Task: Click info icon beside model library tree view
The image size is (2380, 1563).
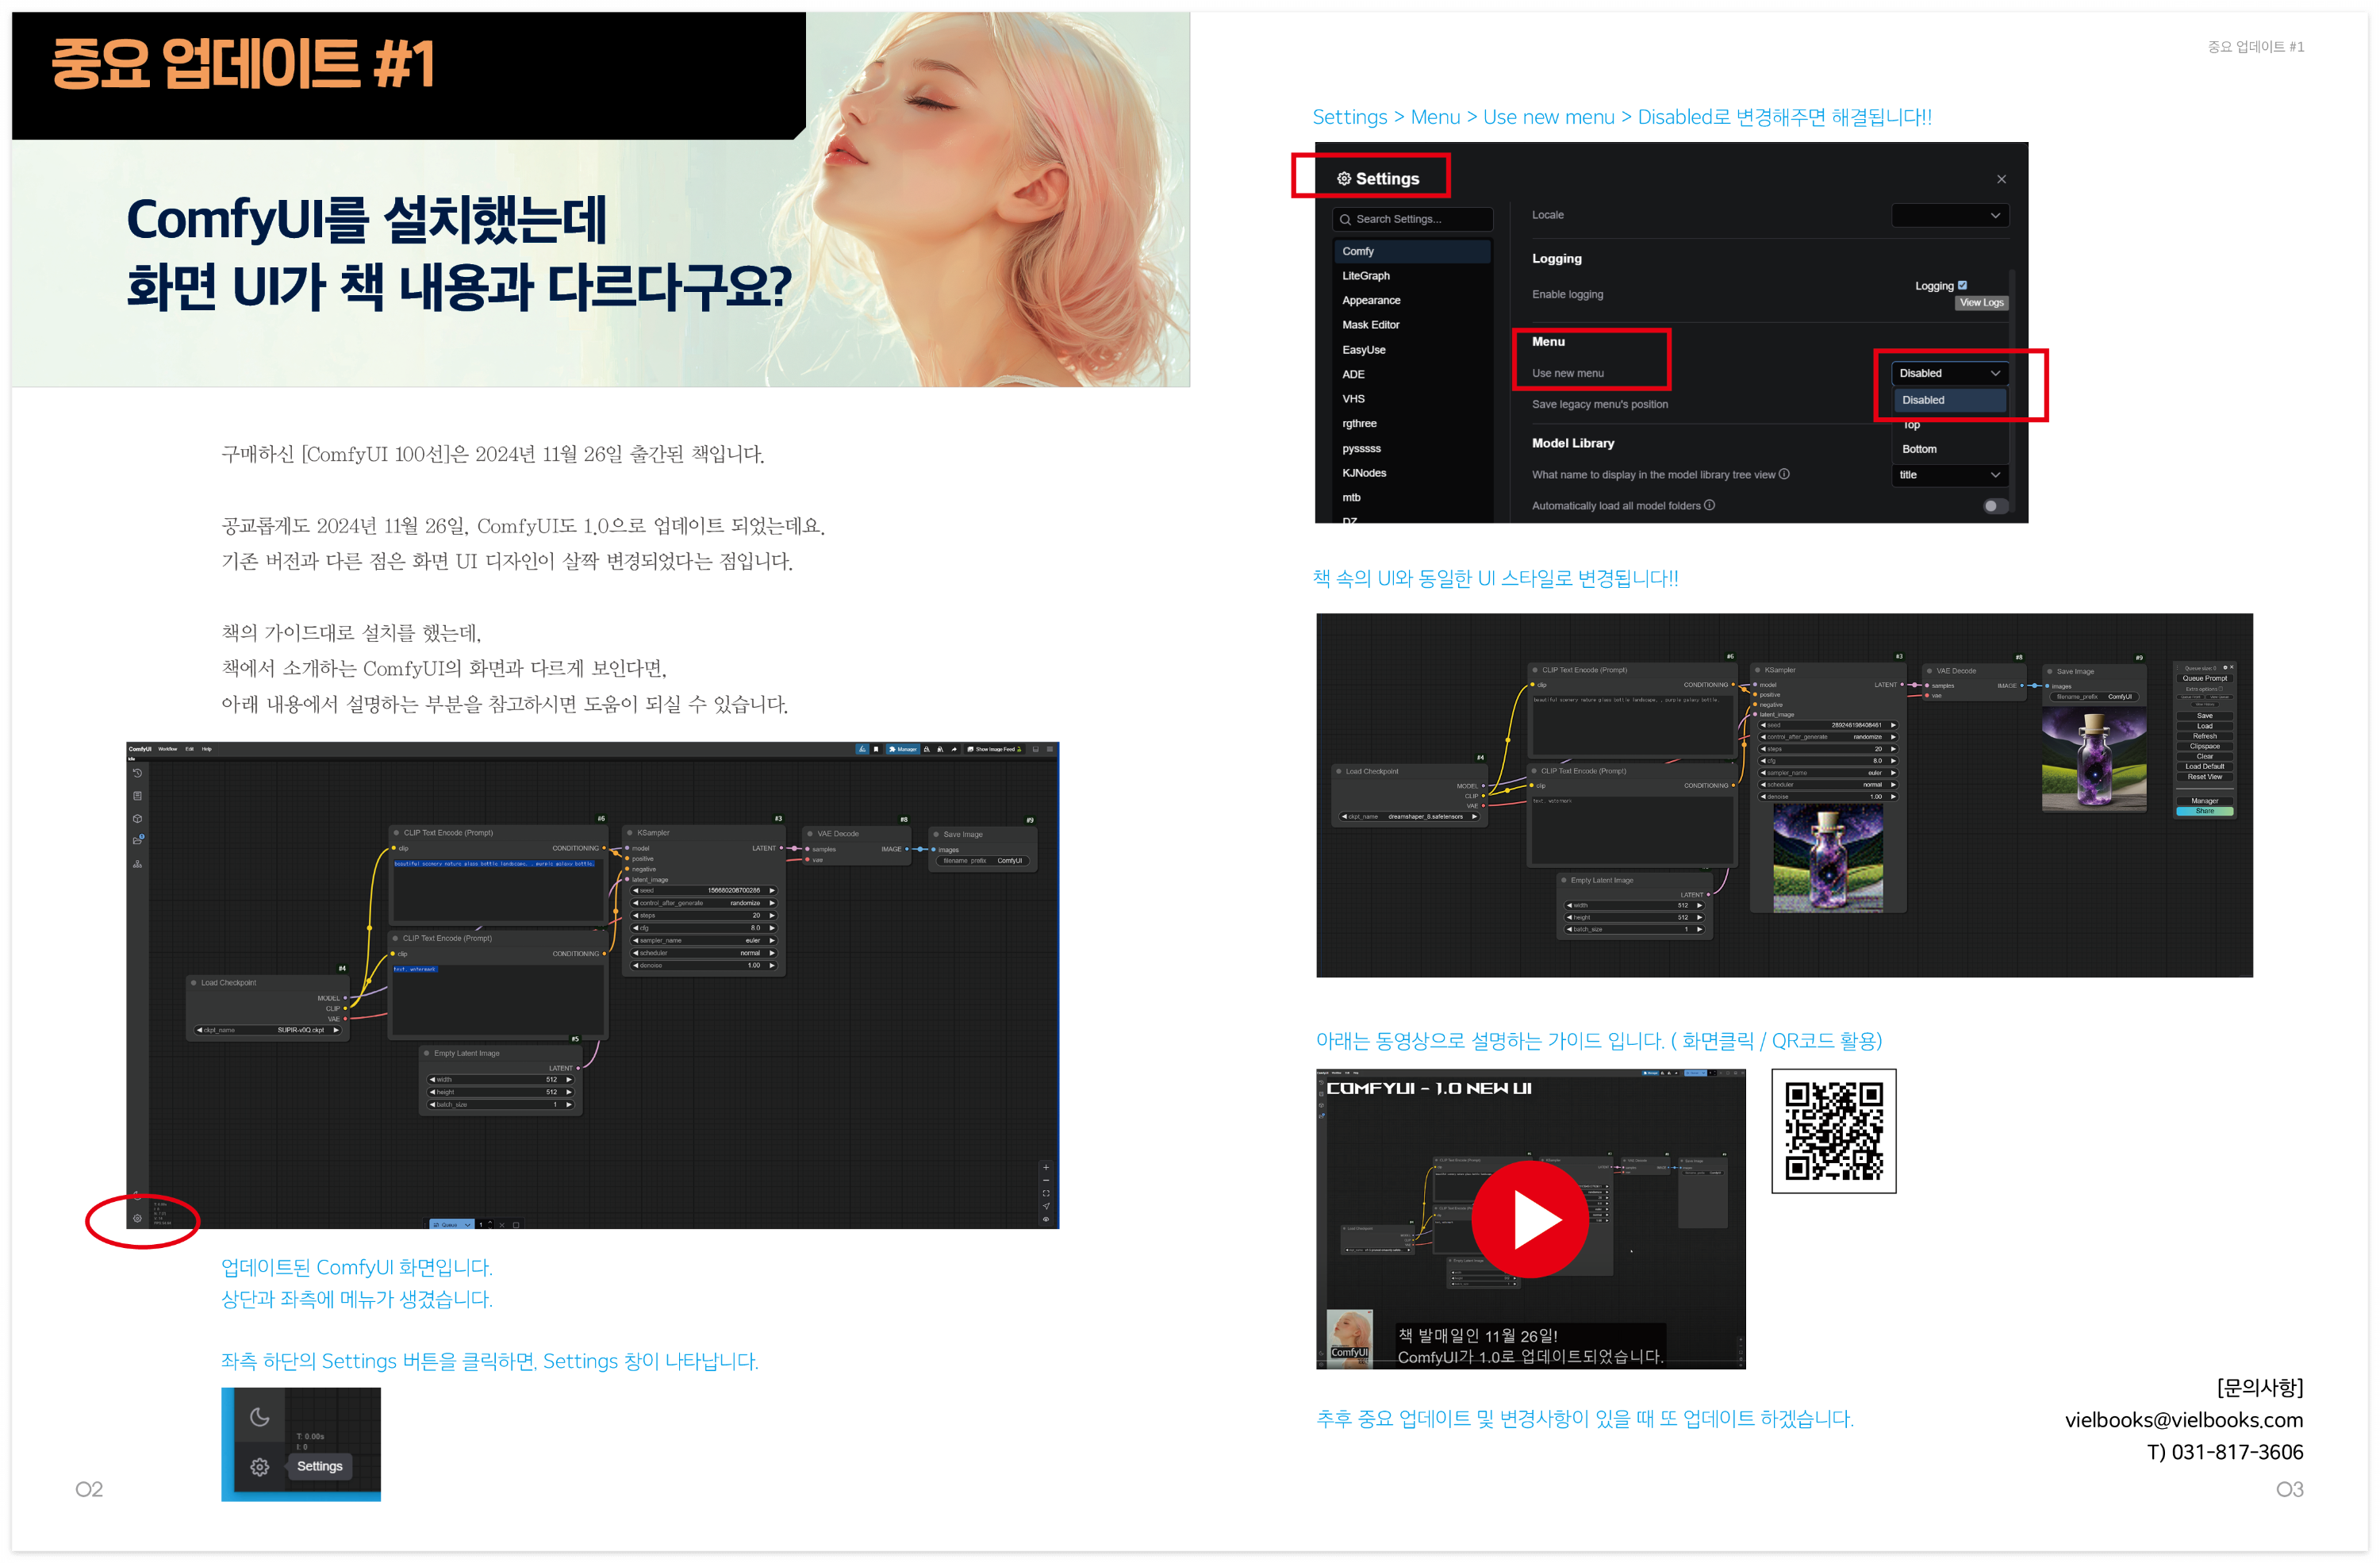Action: point(1785,474)
